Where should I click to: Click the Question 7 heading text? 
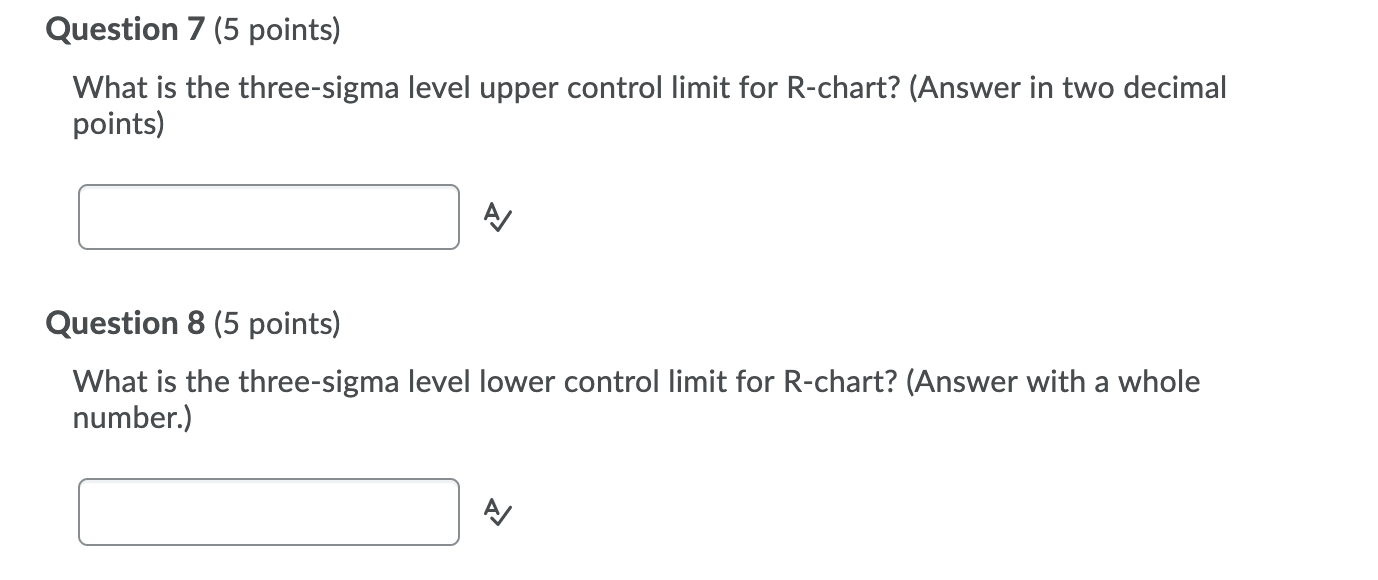(x=124, y=29)
